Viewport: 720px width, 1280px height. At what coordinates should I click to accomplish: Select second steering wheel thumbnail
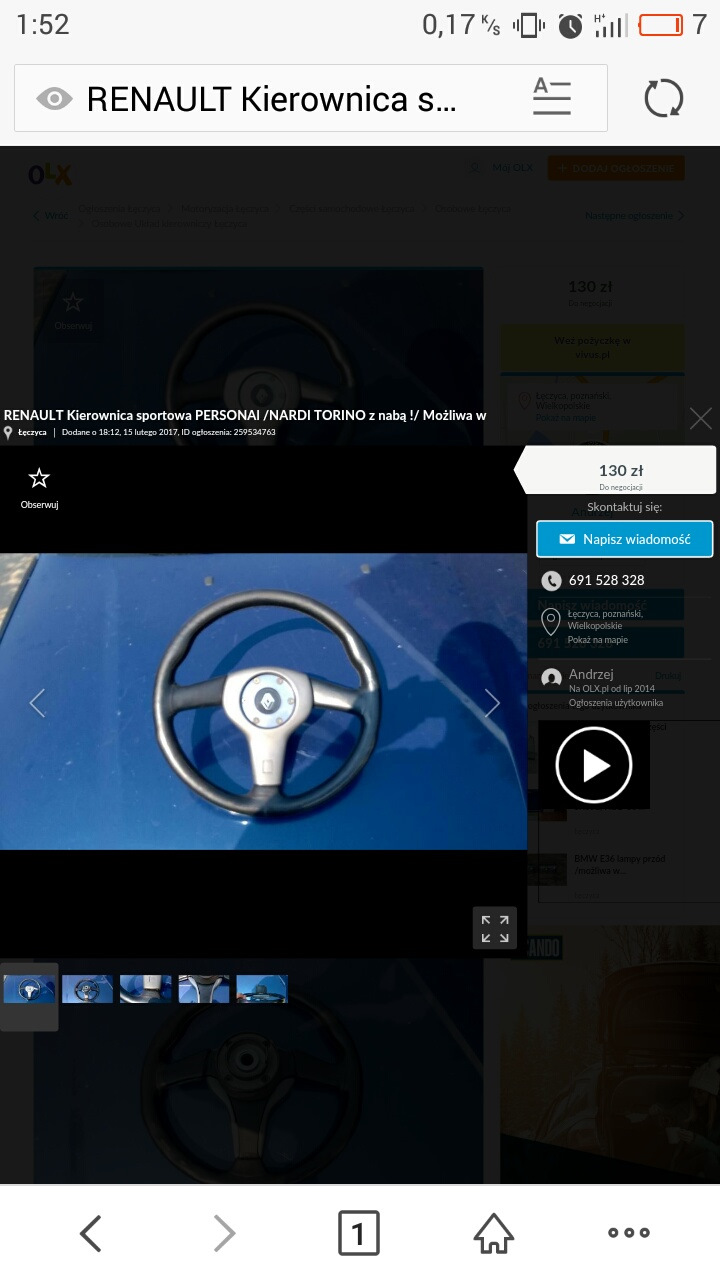tap(88, 989)
